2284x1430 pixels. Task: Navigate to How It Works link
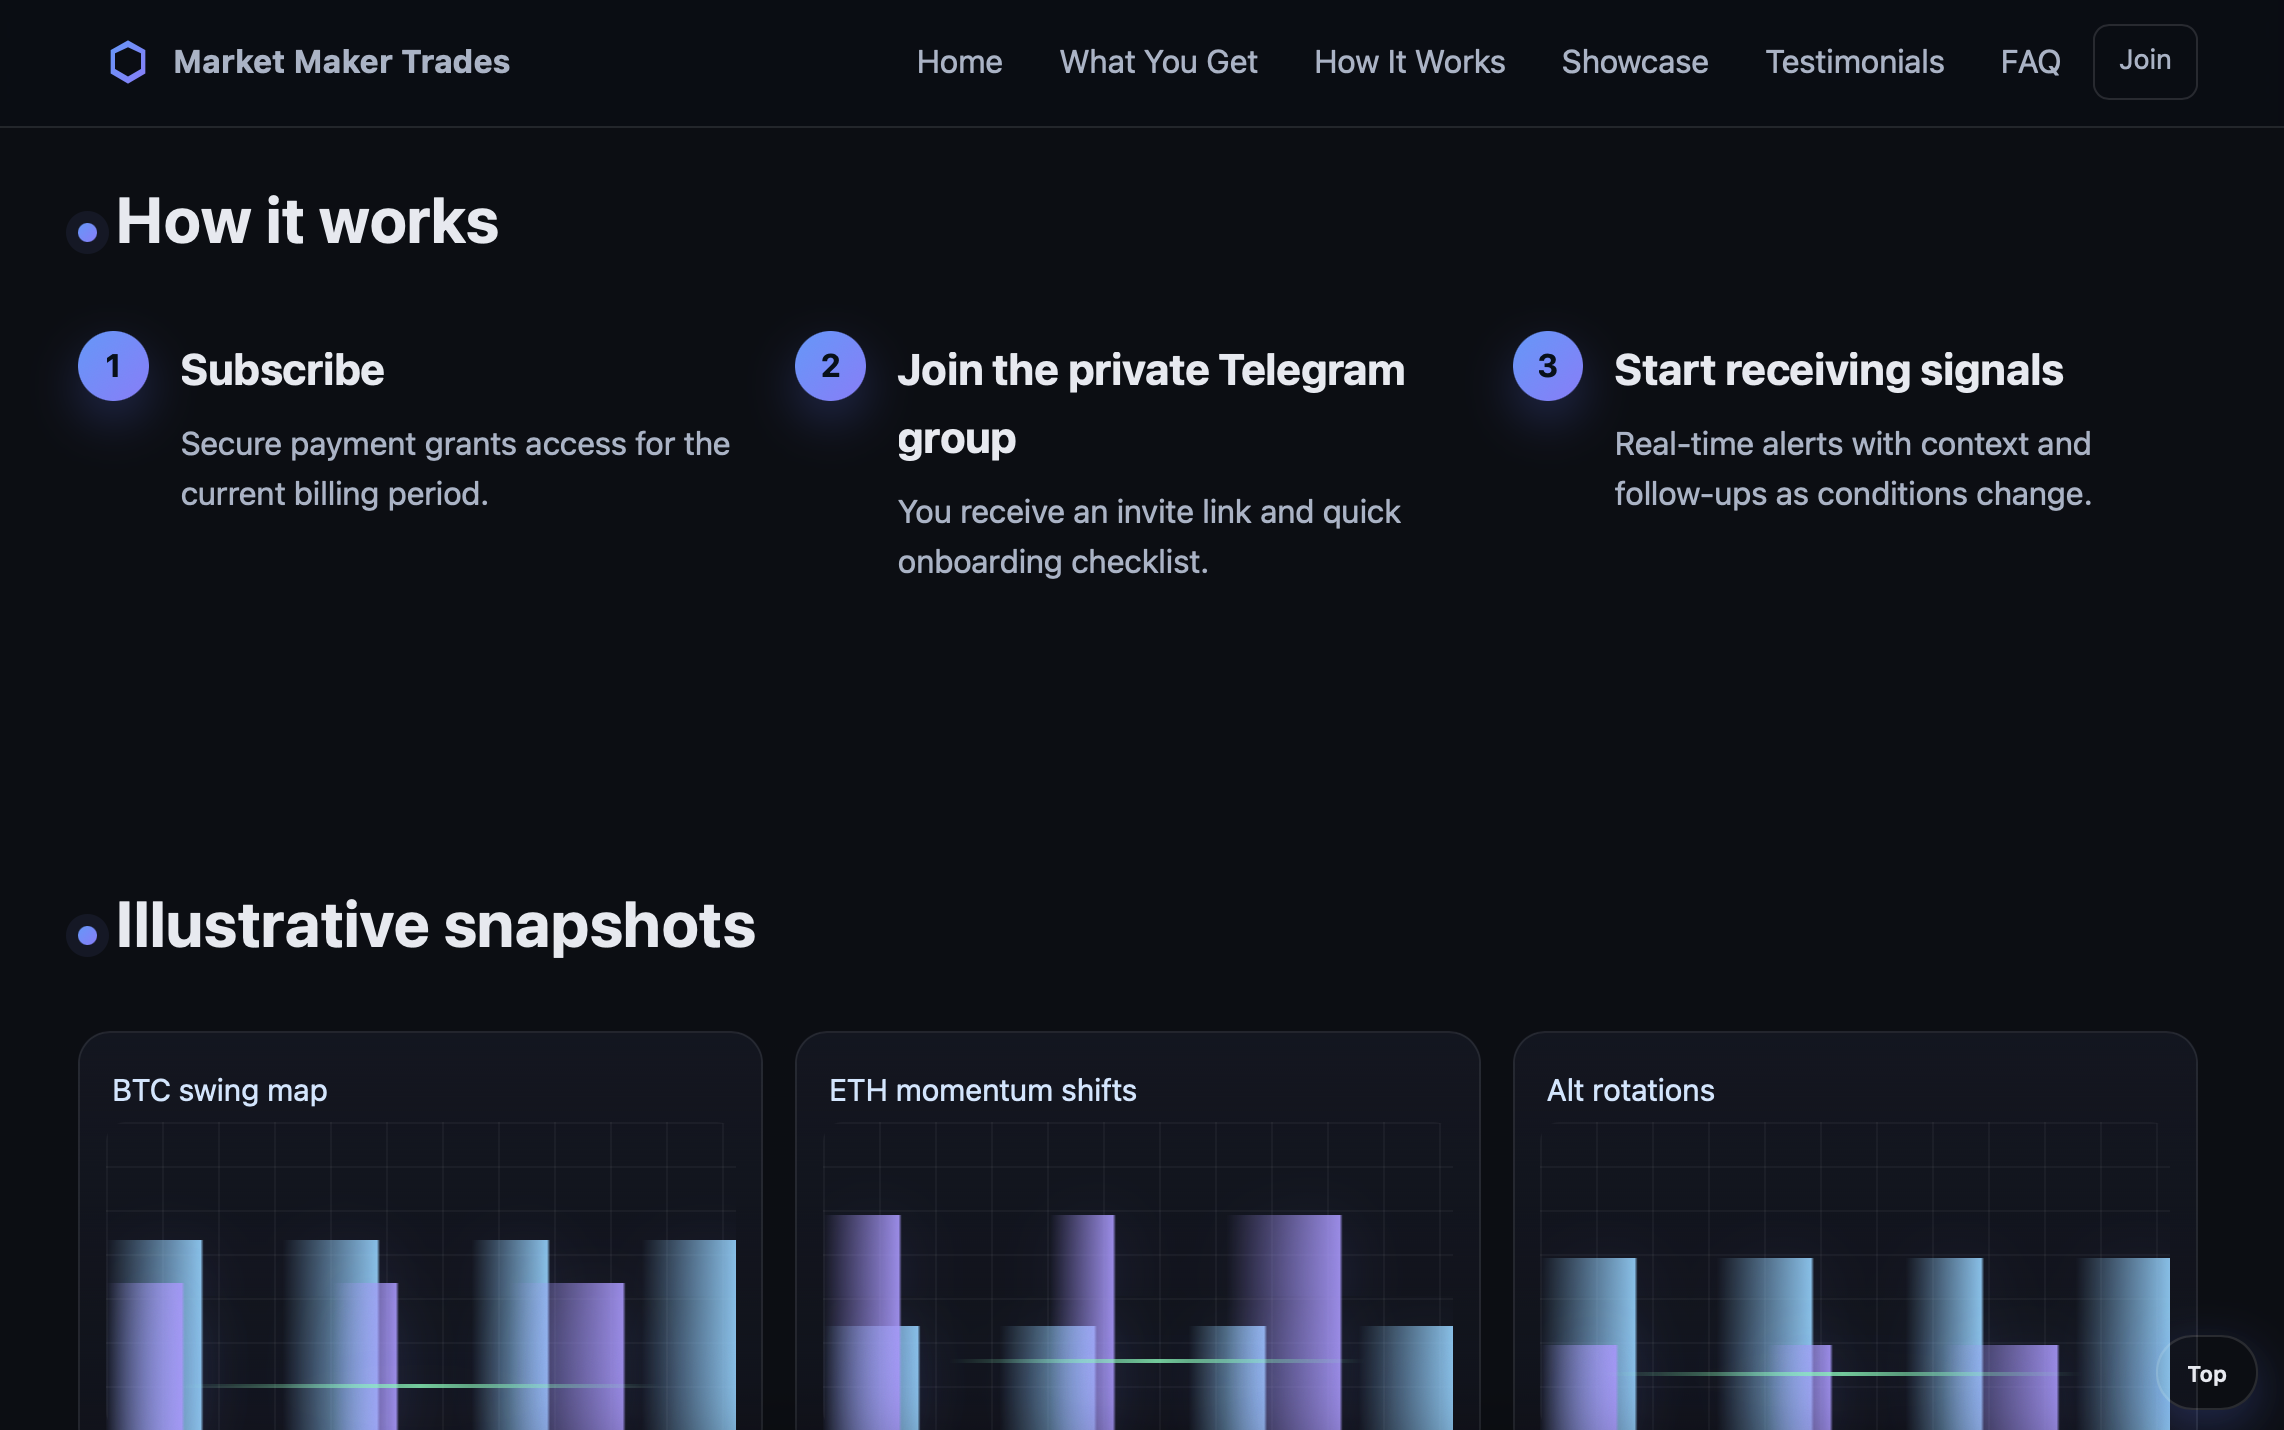1409,62
